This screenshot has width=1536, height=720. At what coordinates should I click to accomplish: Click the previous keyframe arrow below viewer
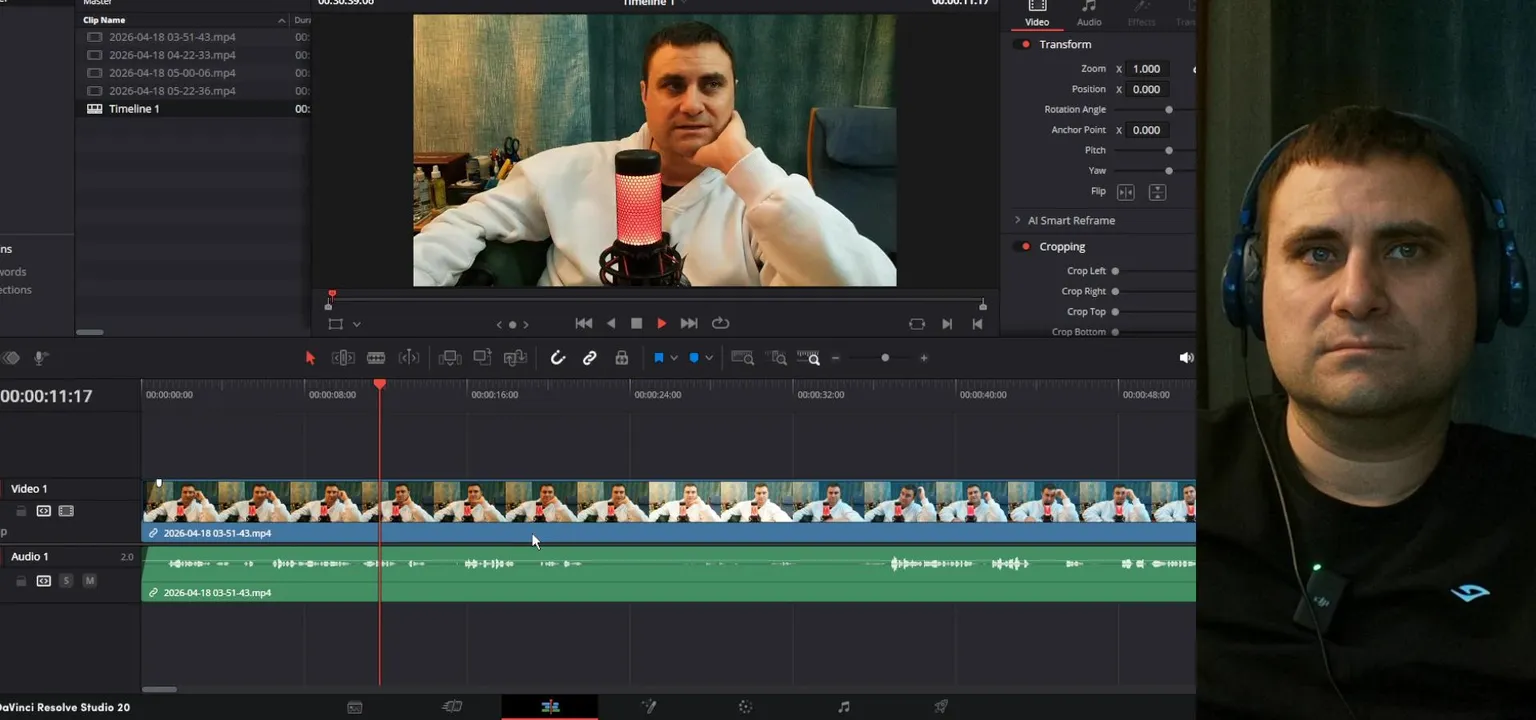pyautogui.click(x=499, y=325)
